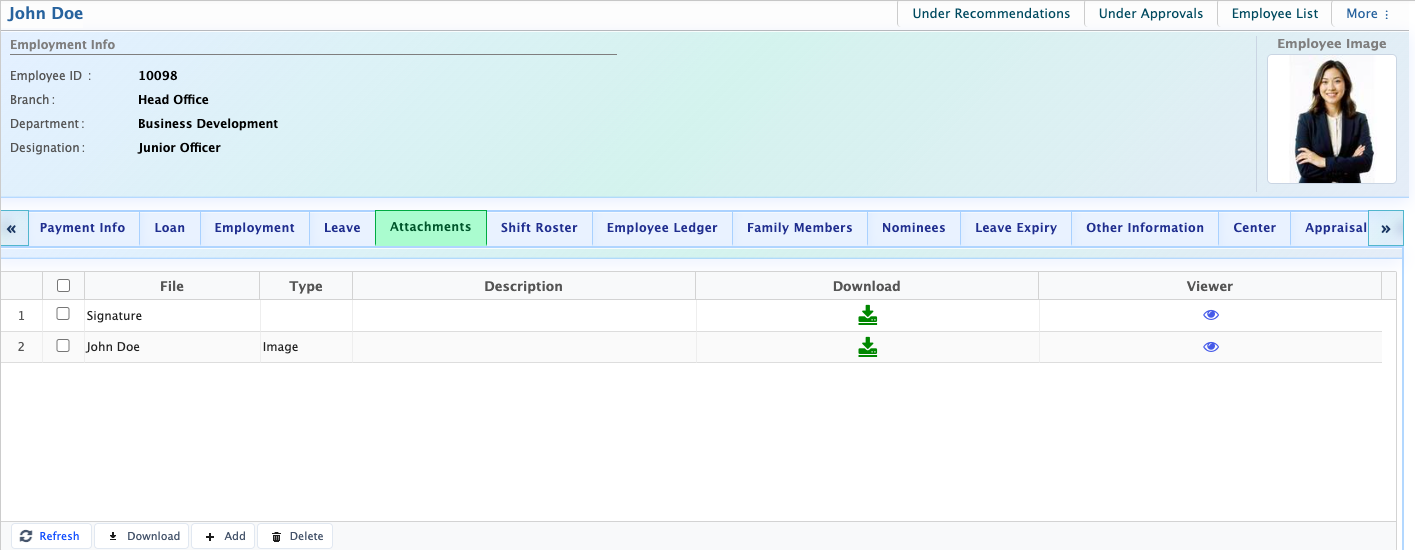Click the employee photo thumbnail
The height and width of the screenshot is (550, 1415).
click(1332, 119)
